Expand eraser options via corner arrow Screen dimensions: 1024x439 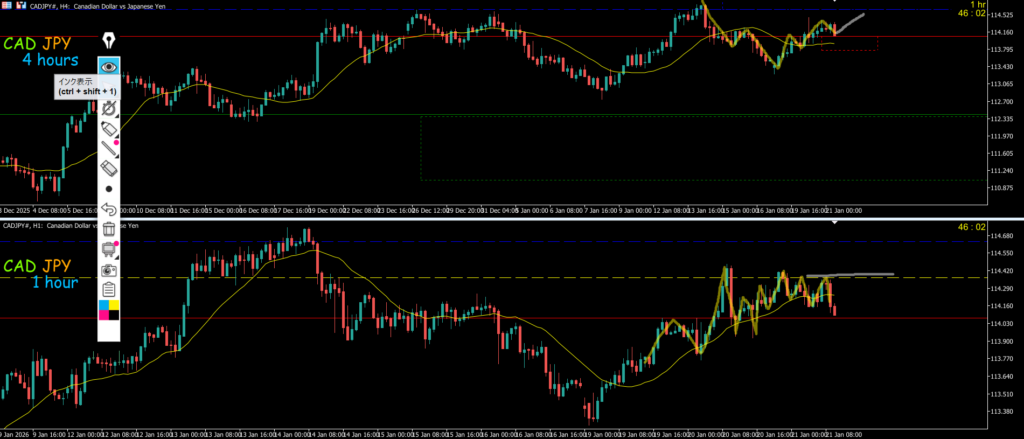click(118, 178)
